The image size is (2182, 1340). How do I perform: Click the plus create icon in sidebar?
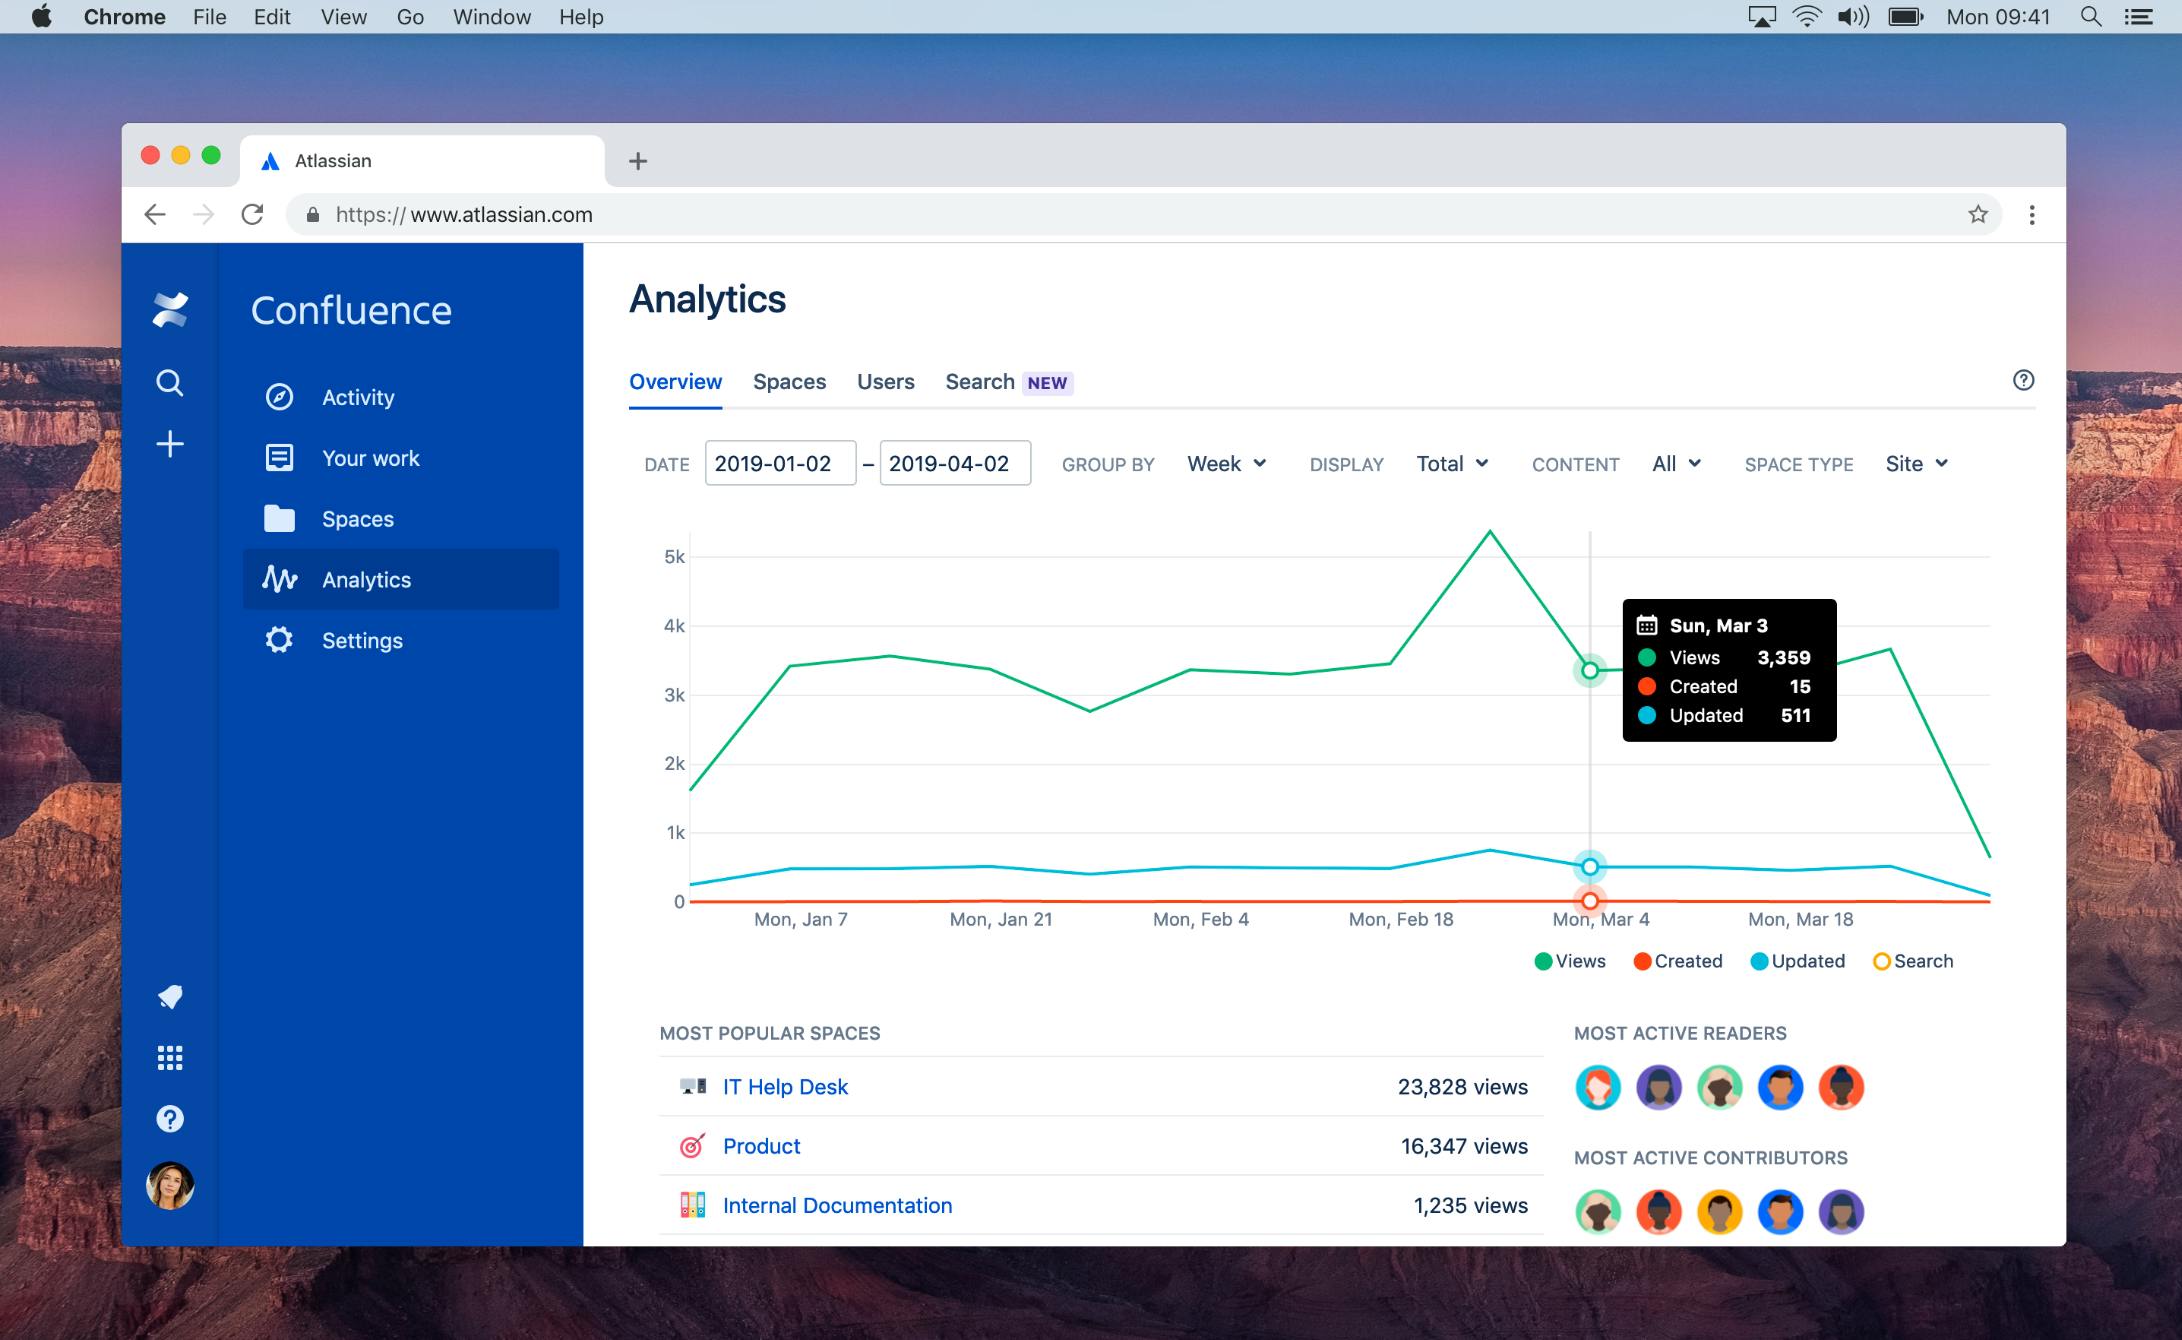coord(170,444)
